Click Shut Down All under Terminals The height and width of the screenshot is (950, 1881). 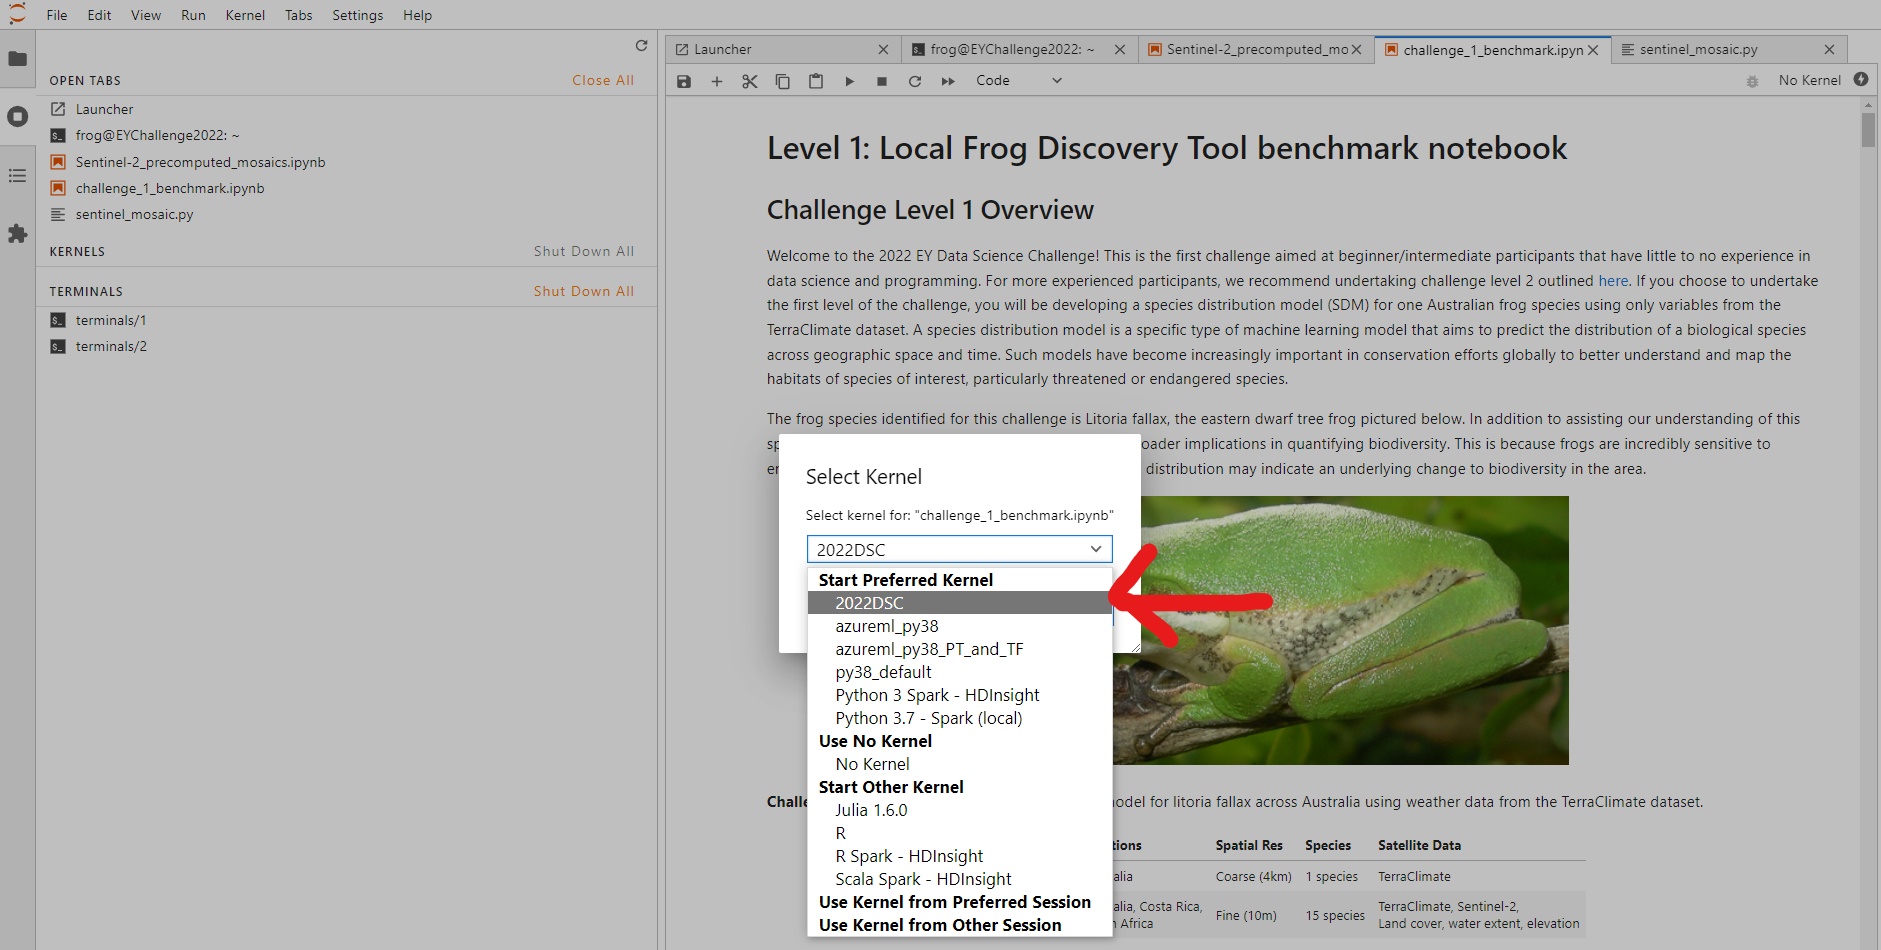tap(583, 291)
